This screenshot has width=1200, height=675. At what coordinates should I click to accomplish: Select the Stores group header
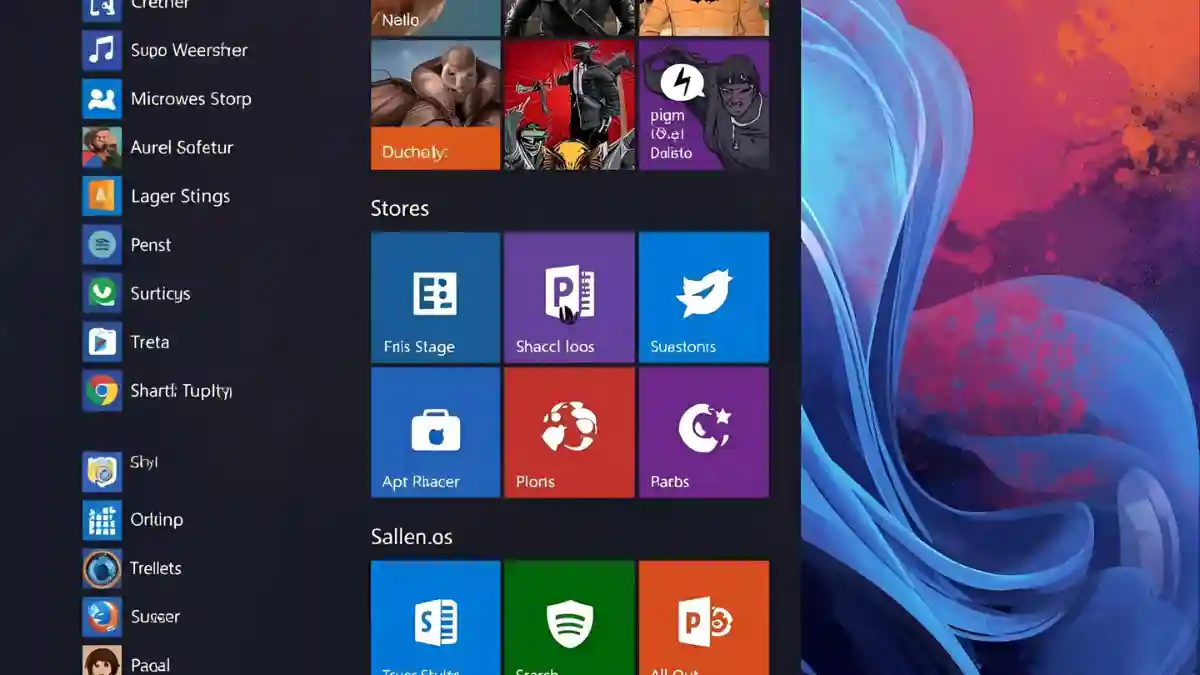(x=399, y=208)
